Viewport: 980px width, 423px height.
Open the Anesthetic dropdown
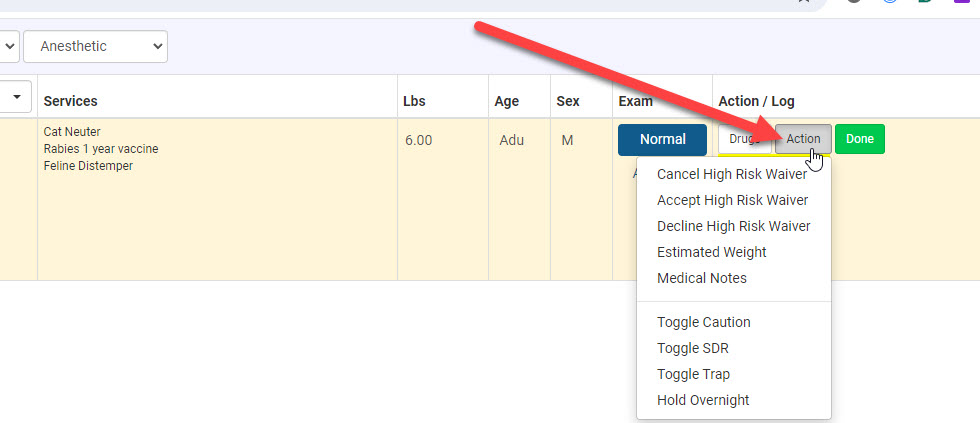tap(95, 46)
